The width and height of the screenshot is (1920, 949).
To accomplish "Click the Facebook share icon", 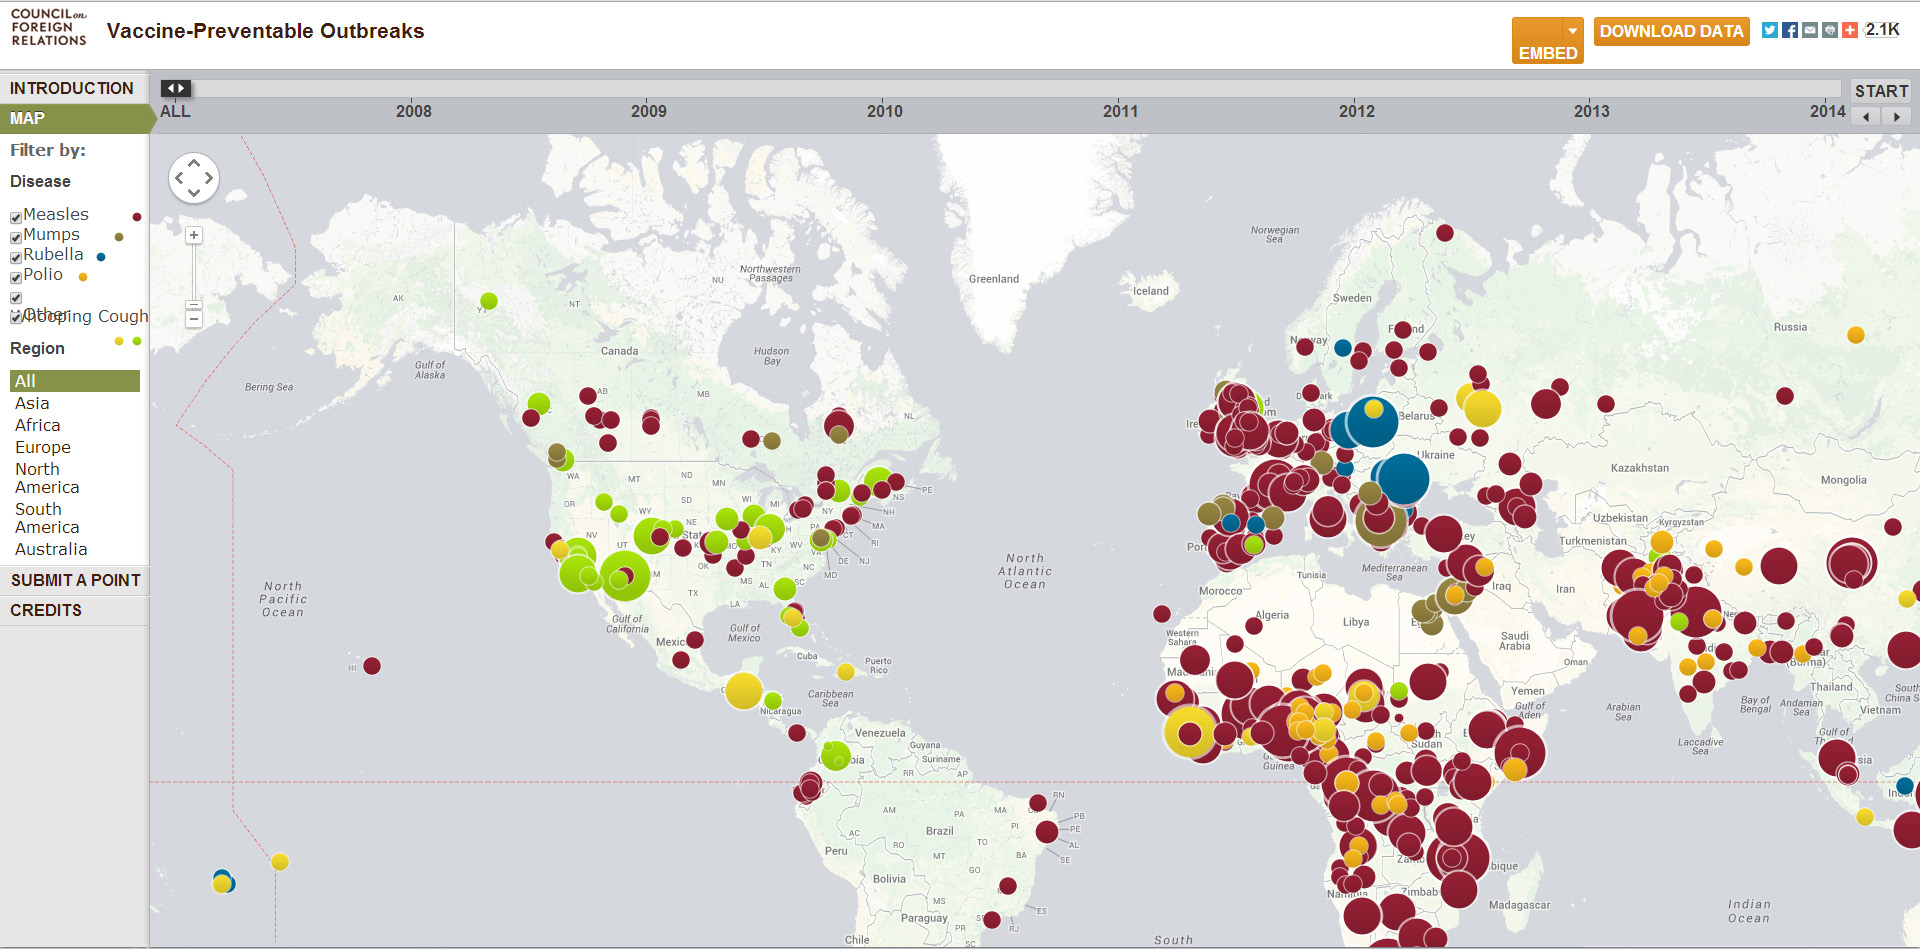I will click(1789, 30).
